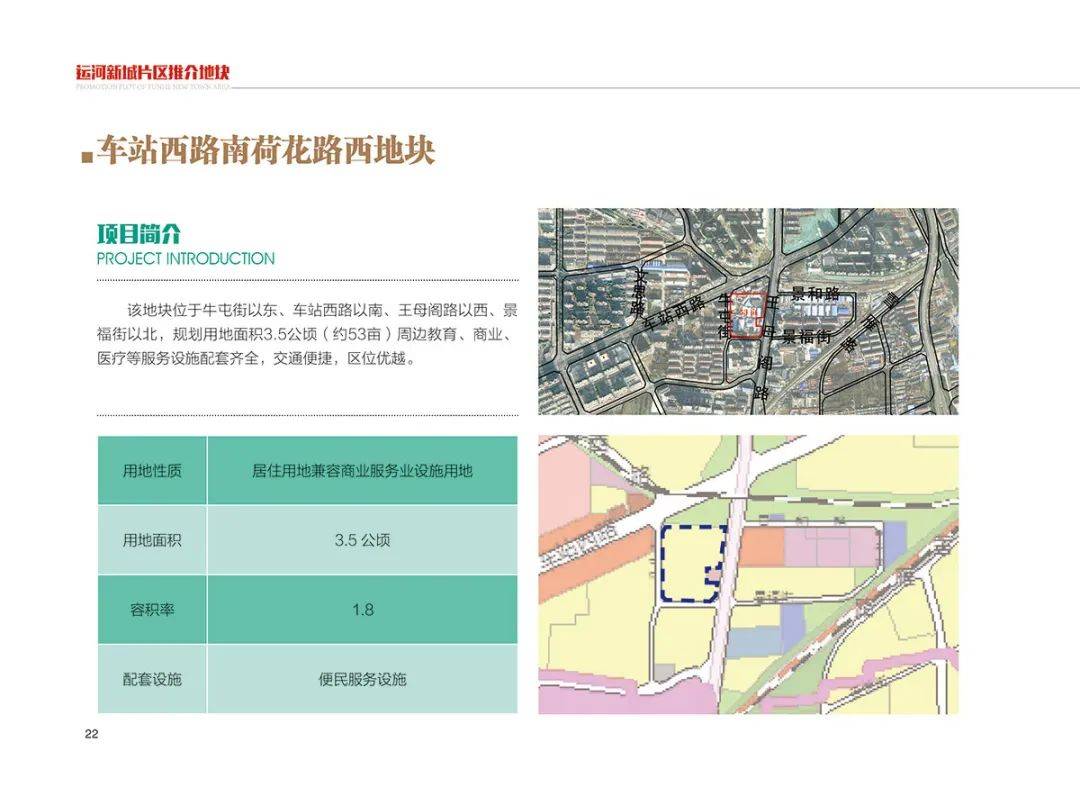Click the red outlined plot on satellite map
The image size is (1080, 796).
[x=747, y=315]
